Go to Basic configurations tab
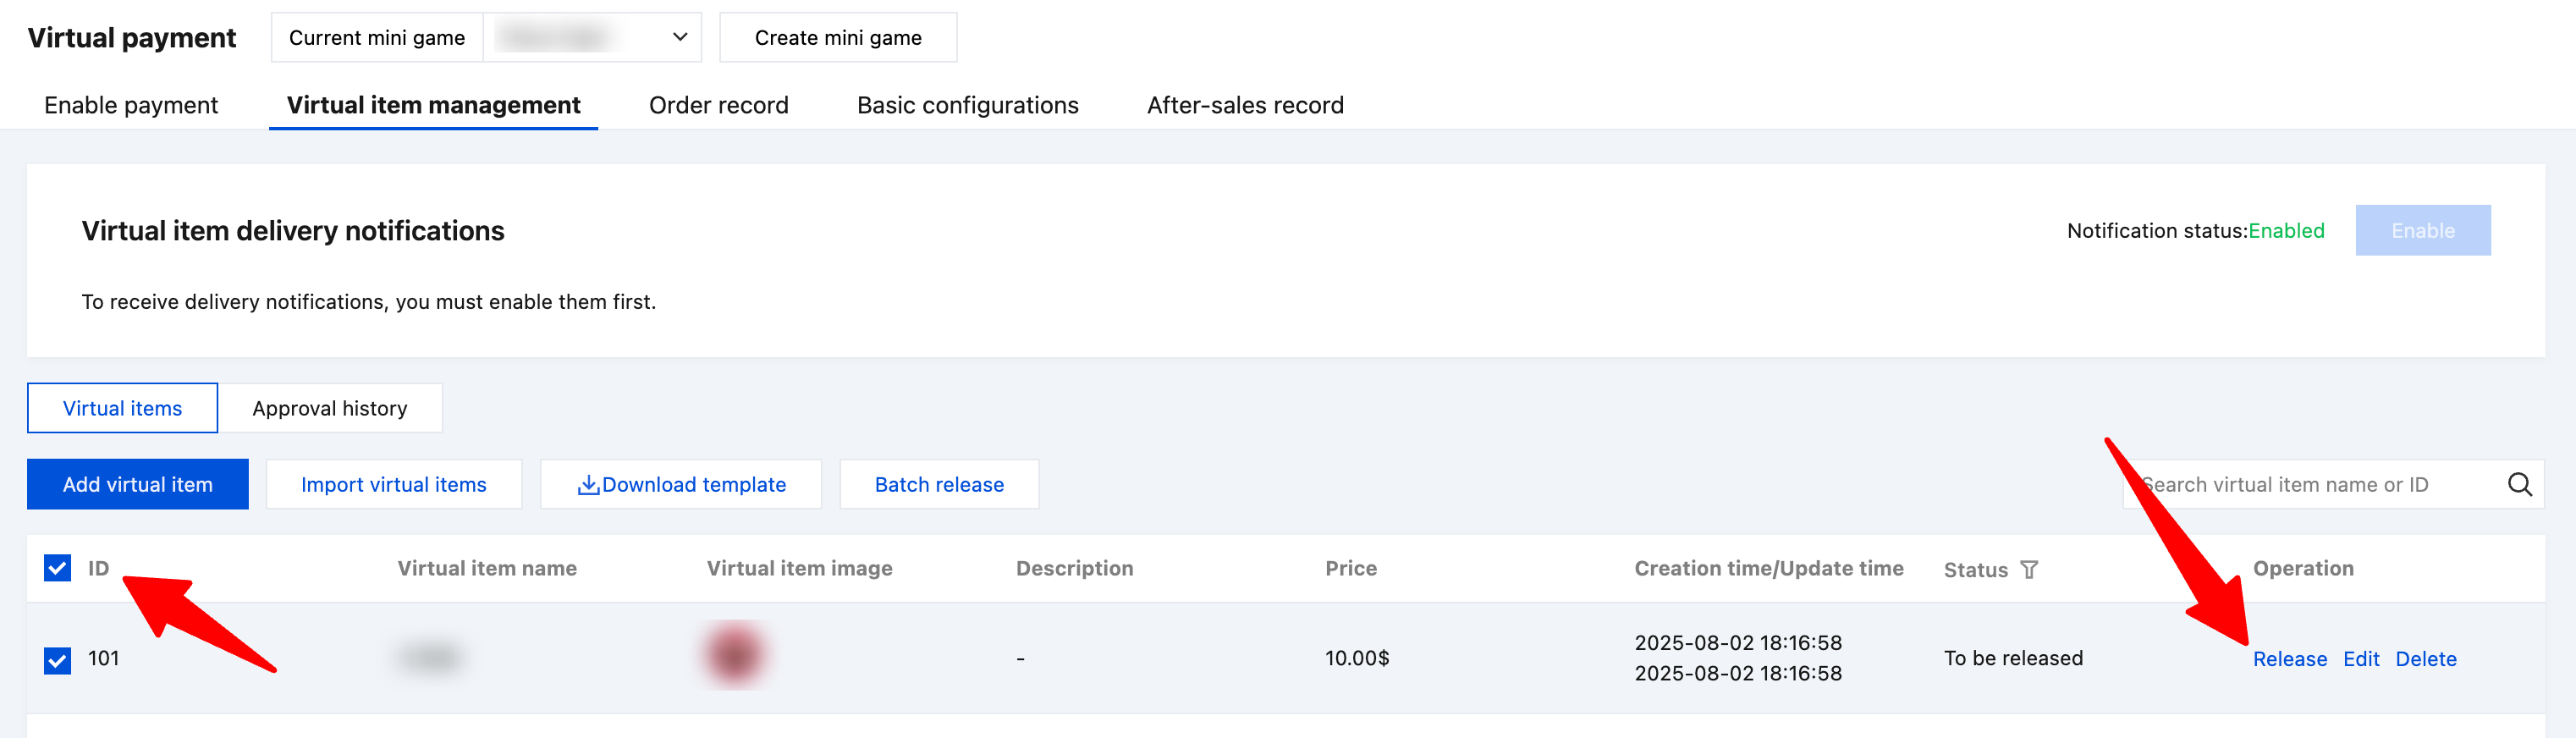2576x738 pixels. (x=967, y=105)
